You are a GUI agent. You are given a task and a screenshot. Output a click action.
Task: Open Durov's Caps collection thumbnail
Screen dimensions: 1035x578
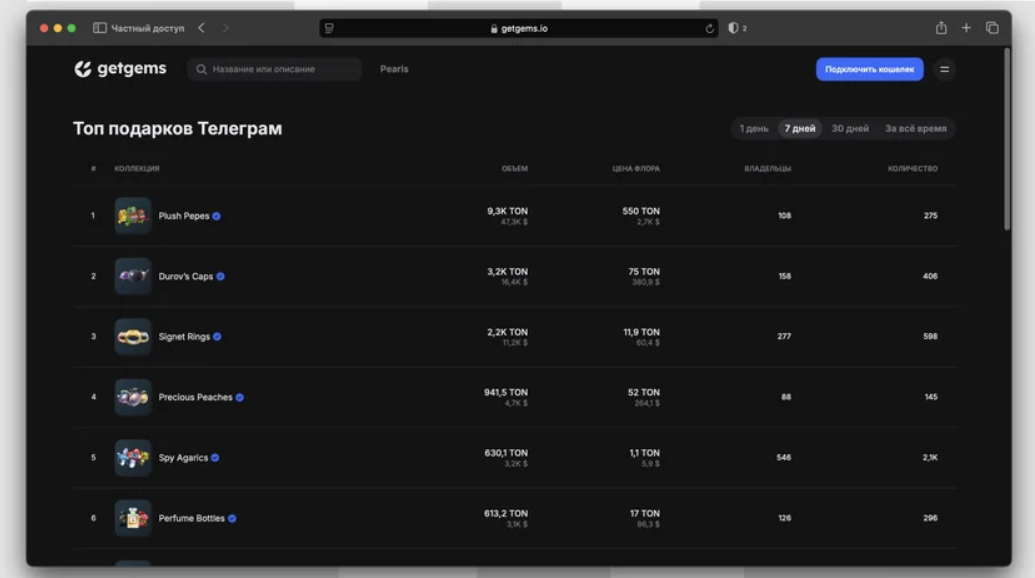pos(133,276)
